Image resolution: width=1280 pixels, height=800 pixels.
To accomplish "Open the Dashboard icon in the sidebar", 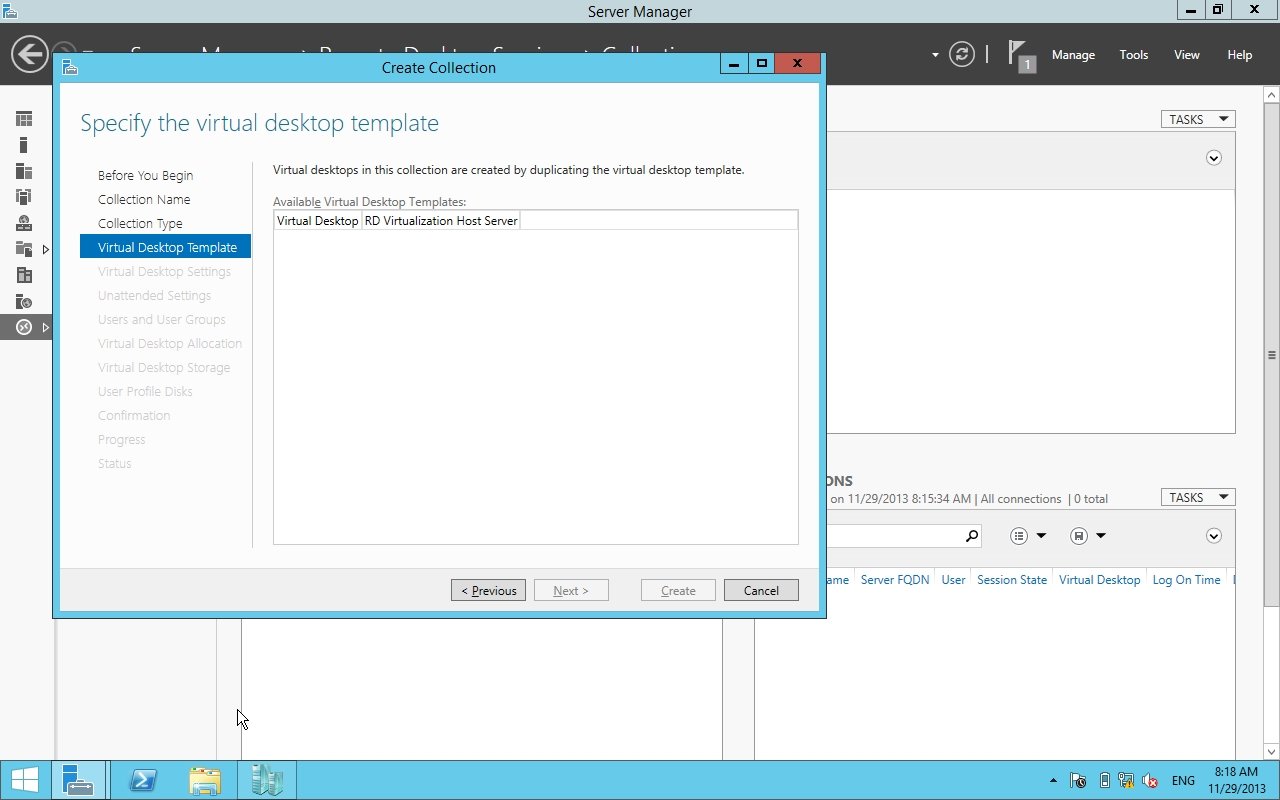I will [x=24, y=119].
